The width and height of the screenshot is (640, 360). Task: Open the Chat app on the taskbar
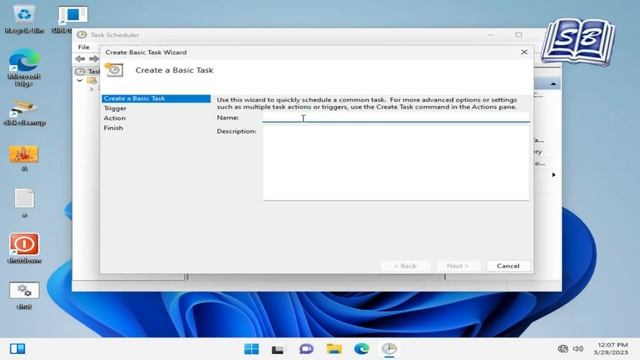point(306,349)
